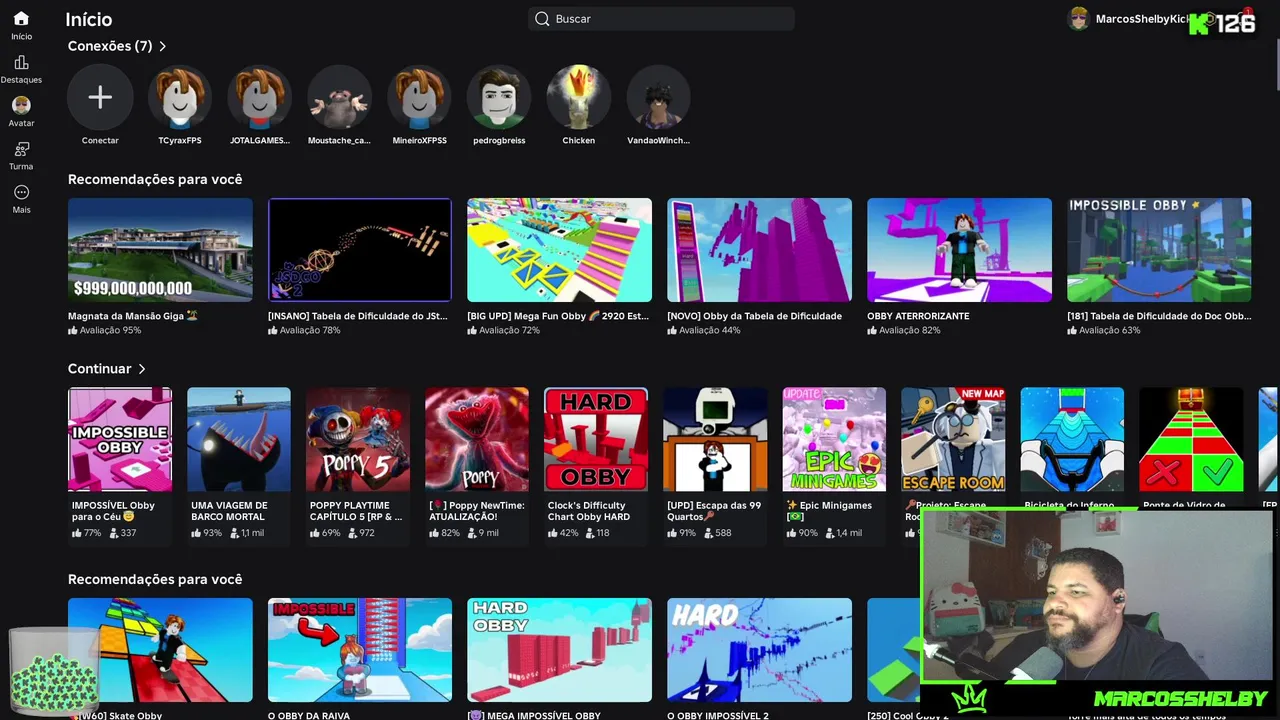Open MarcosShelbyKick profile avatar
Image resolution: width=1280 pixels, height=720 pixels.
1078,19
